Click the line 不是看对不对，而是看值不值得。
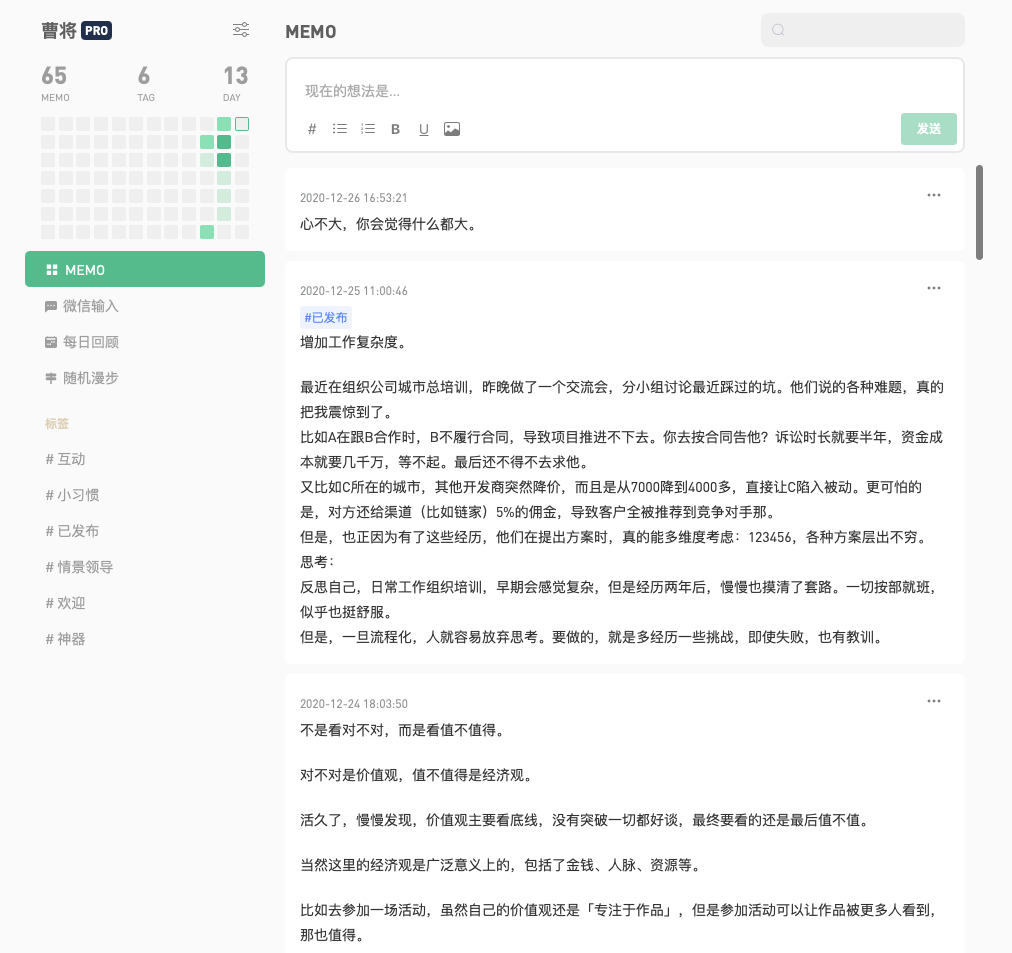This screenshot has width=1012, height=953. pos(403,730)
